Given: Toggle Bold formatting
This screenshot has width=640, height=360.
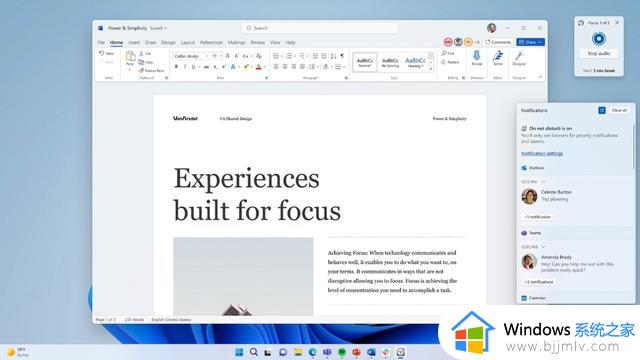Looking at the screenshot, I should pyautogui.click(x=176, y=67).
